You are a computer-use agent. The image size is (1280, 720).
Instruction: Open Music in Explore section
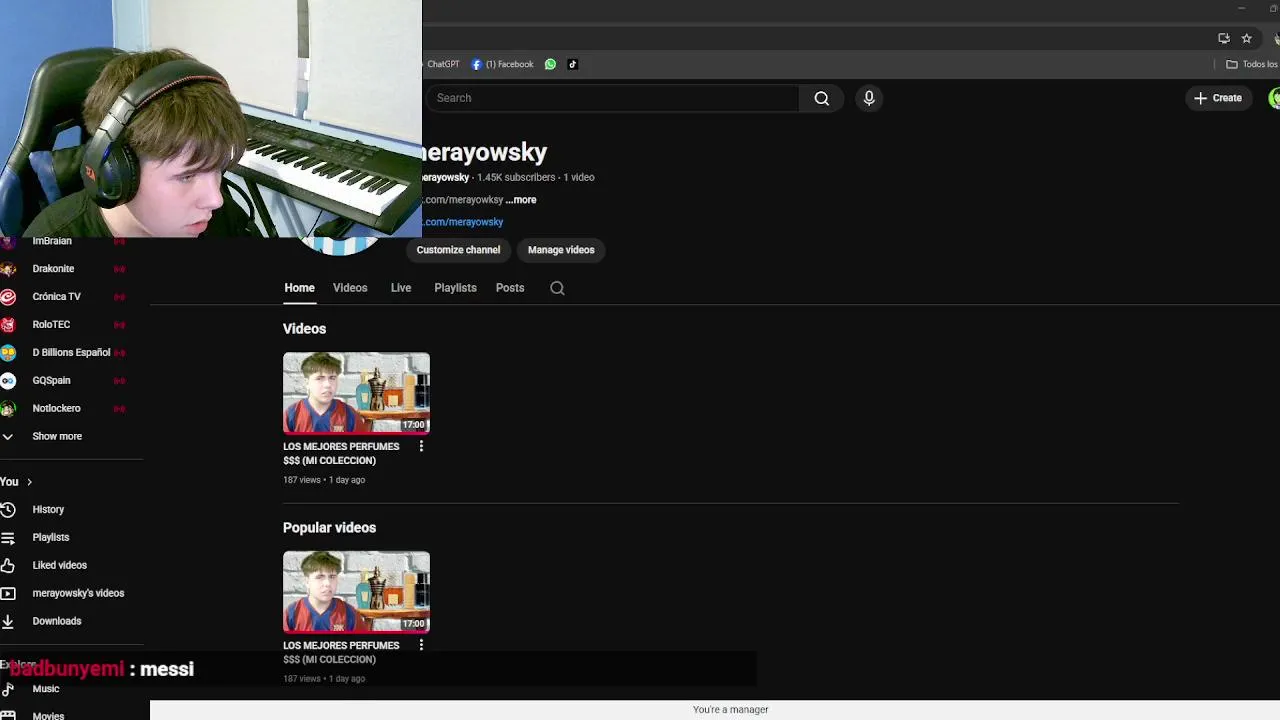[46, 689]
